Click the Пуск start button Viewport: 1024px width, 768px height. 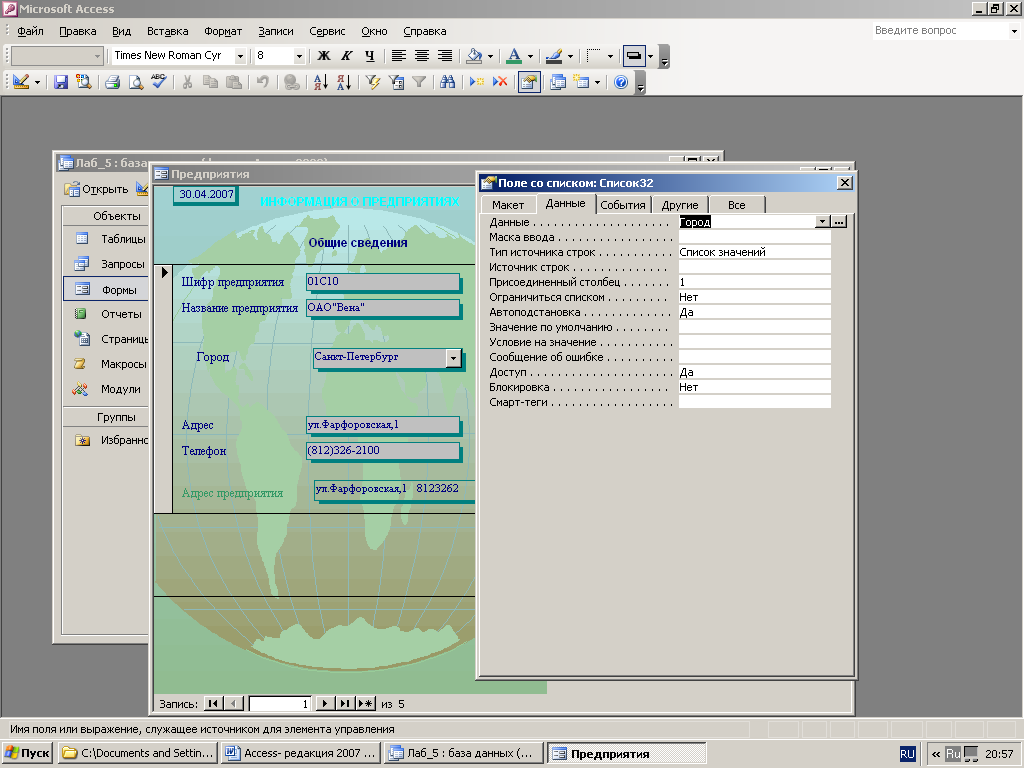27,753
